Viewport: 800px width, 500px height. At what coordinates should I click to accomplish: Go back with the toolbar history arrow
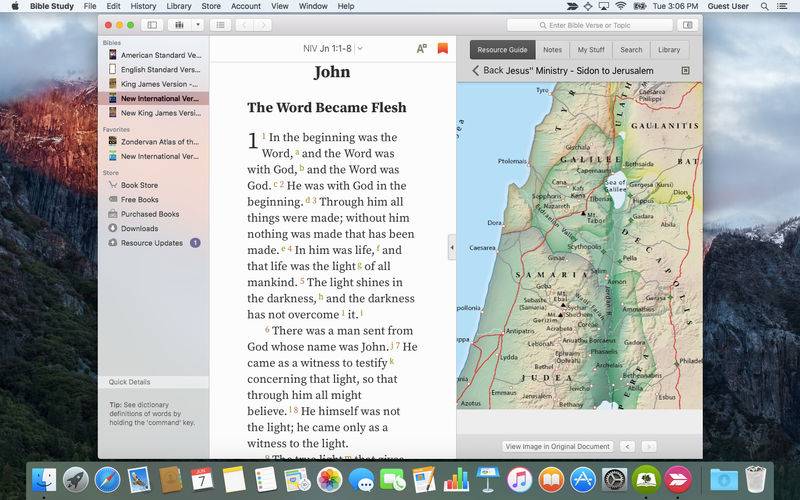tap(244, 25)
